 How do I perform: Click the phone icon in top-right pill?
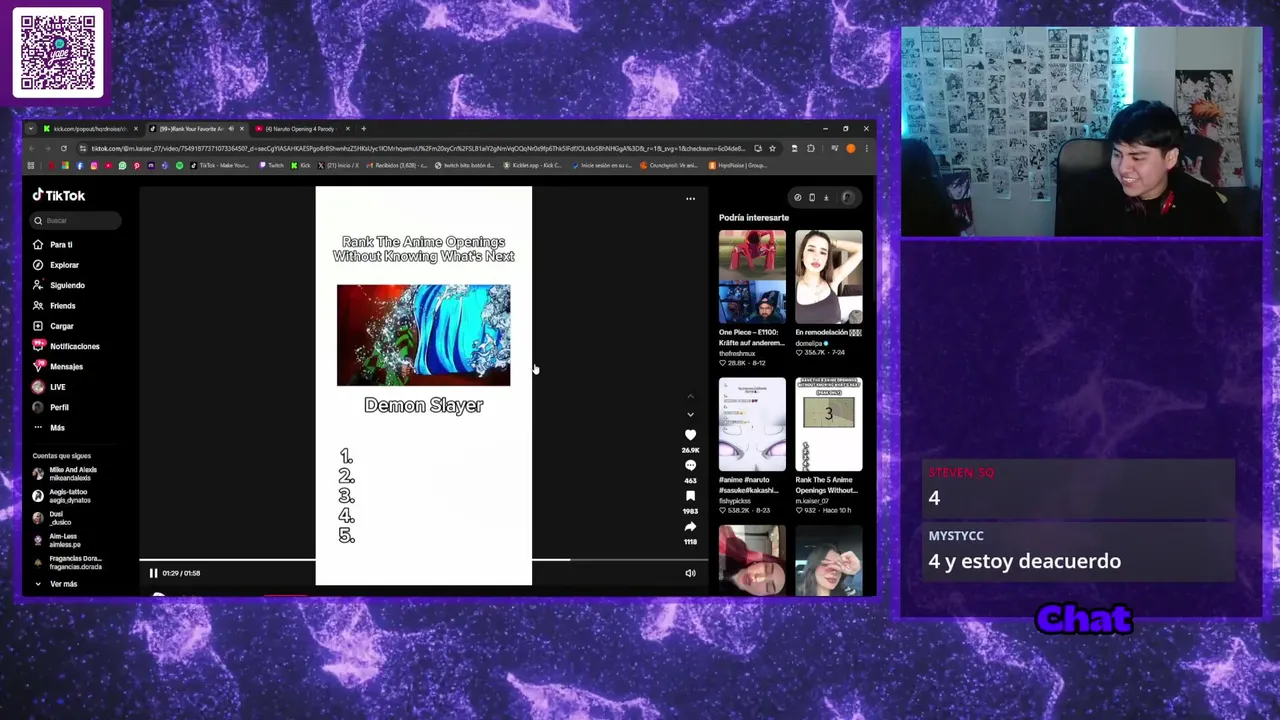[x=811, y=198]
